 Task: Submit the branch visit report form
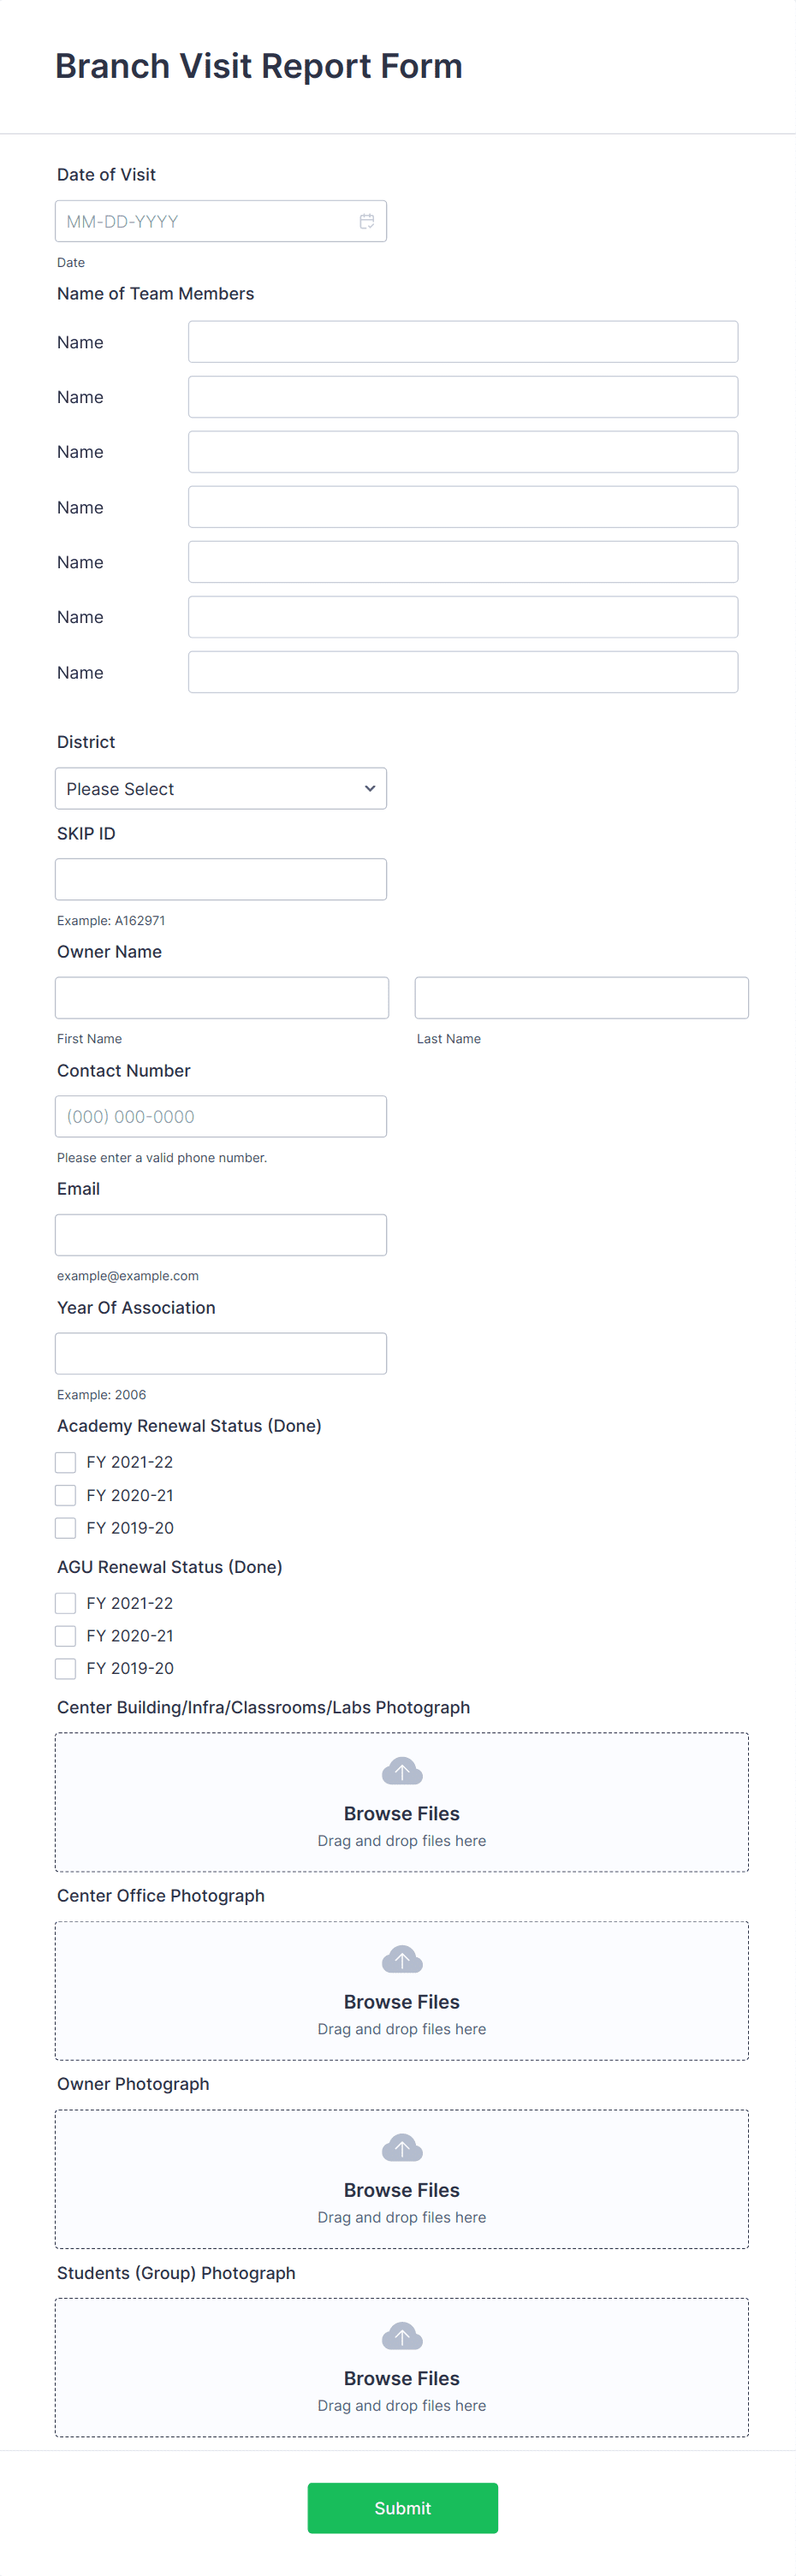pos(402,2508)
